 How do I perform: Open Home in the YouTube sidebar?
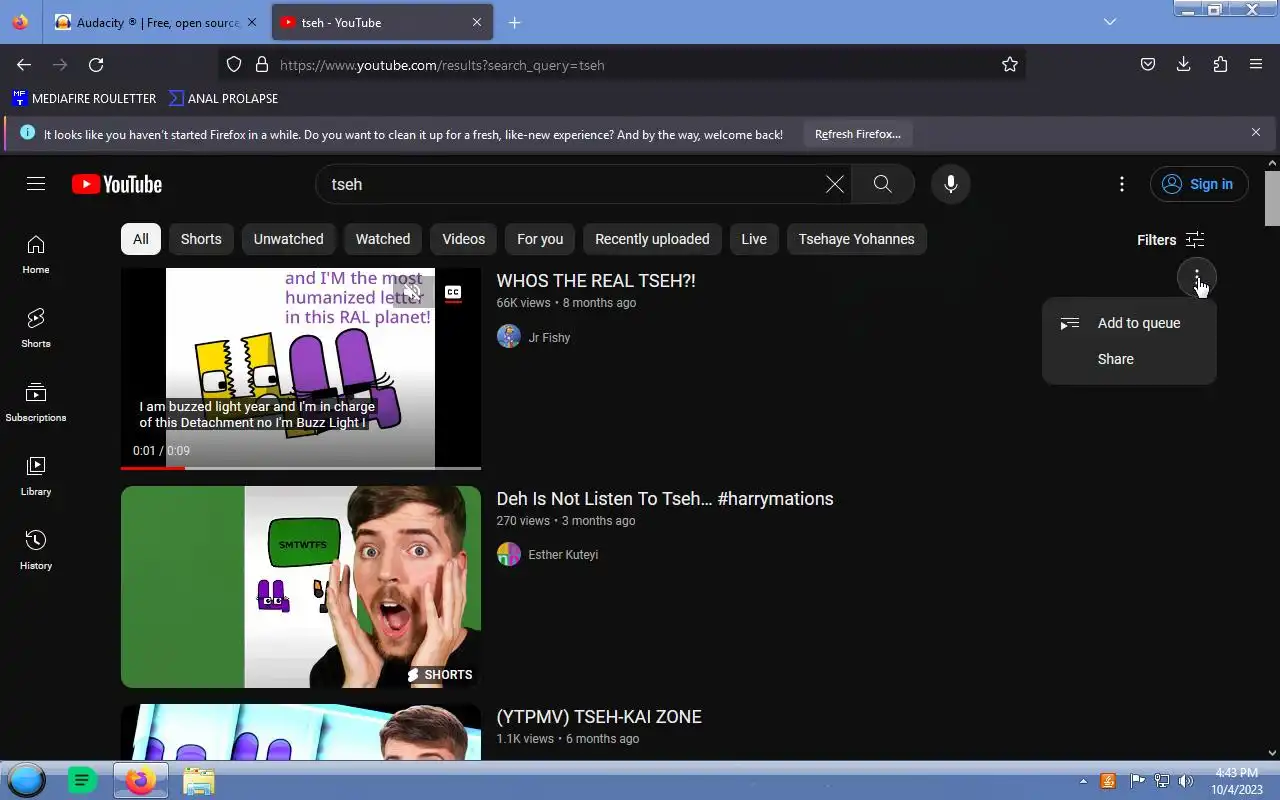tap(36, 254)
